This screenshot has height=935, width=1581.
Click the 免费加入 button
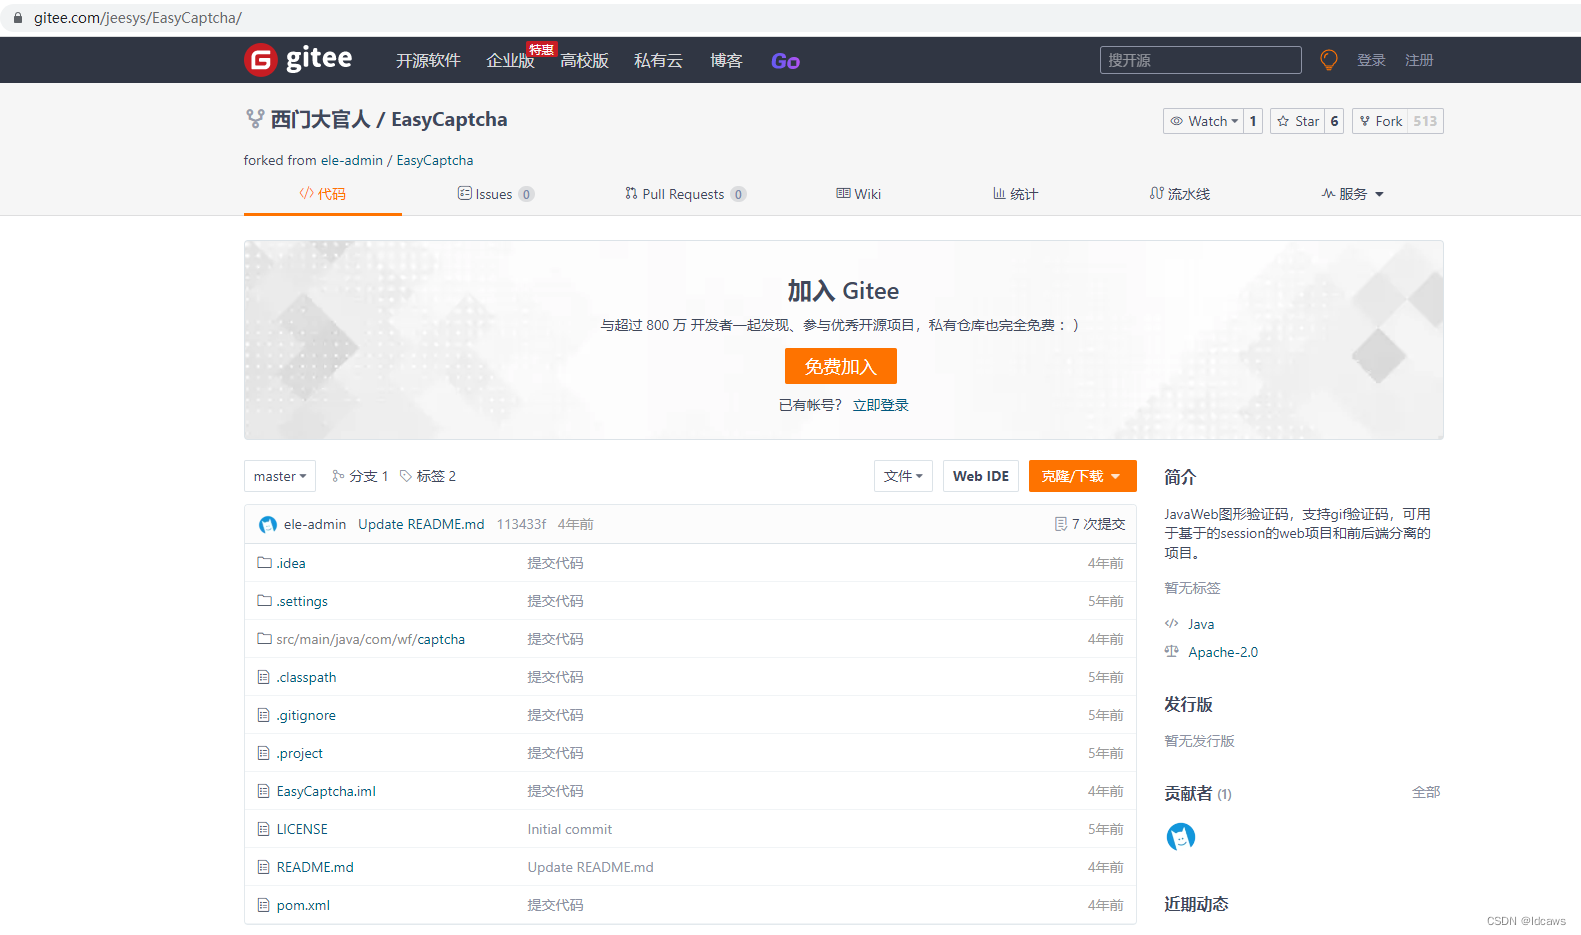point(841,366)
